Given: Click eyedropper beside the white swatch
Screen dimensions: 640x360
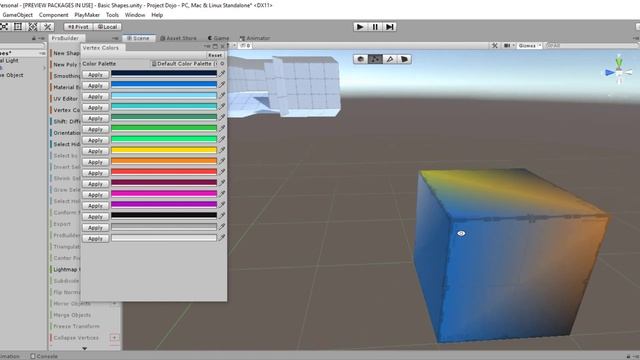Looking at the screenshot, I should 222,238.
